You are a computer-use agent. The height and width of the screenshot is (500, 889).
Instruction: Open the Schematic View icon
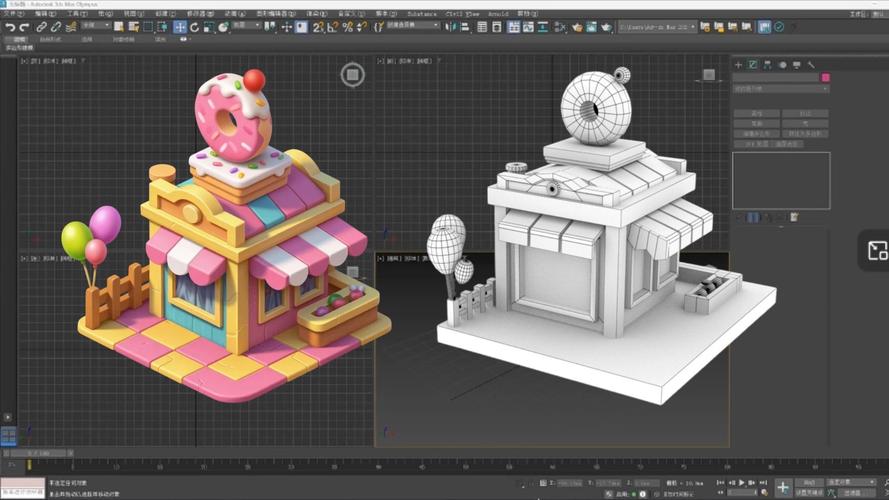(543, 27)
